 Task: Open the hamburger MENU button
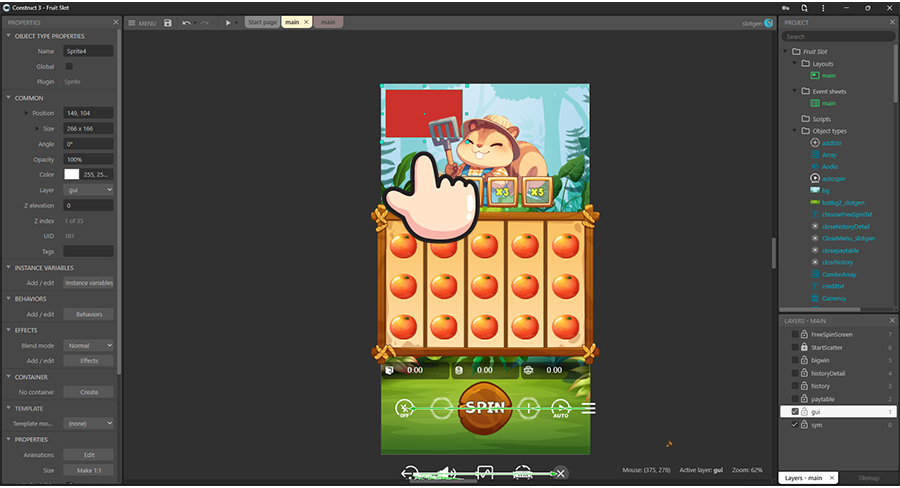click(142, 22)
